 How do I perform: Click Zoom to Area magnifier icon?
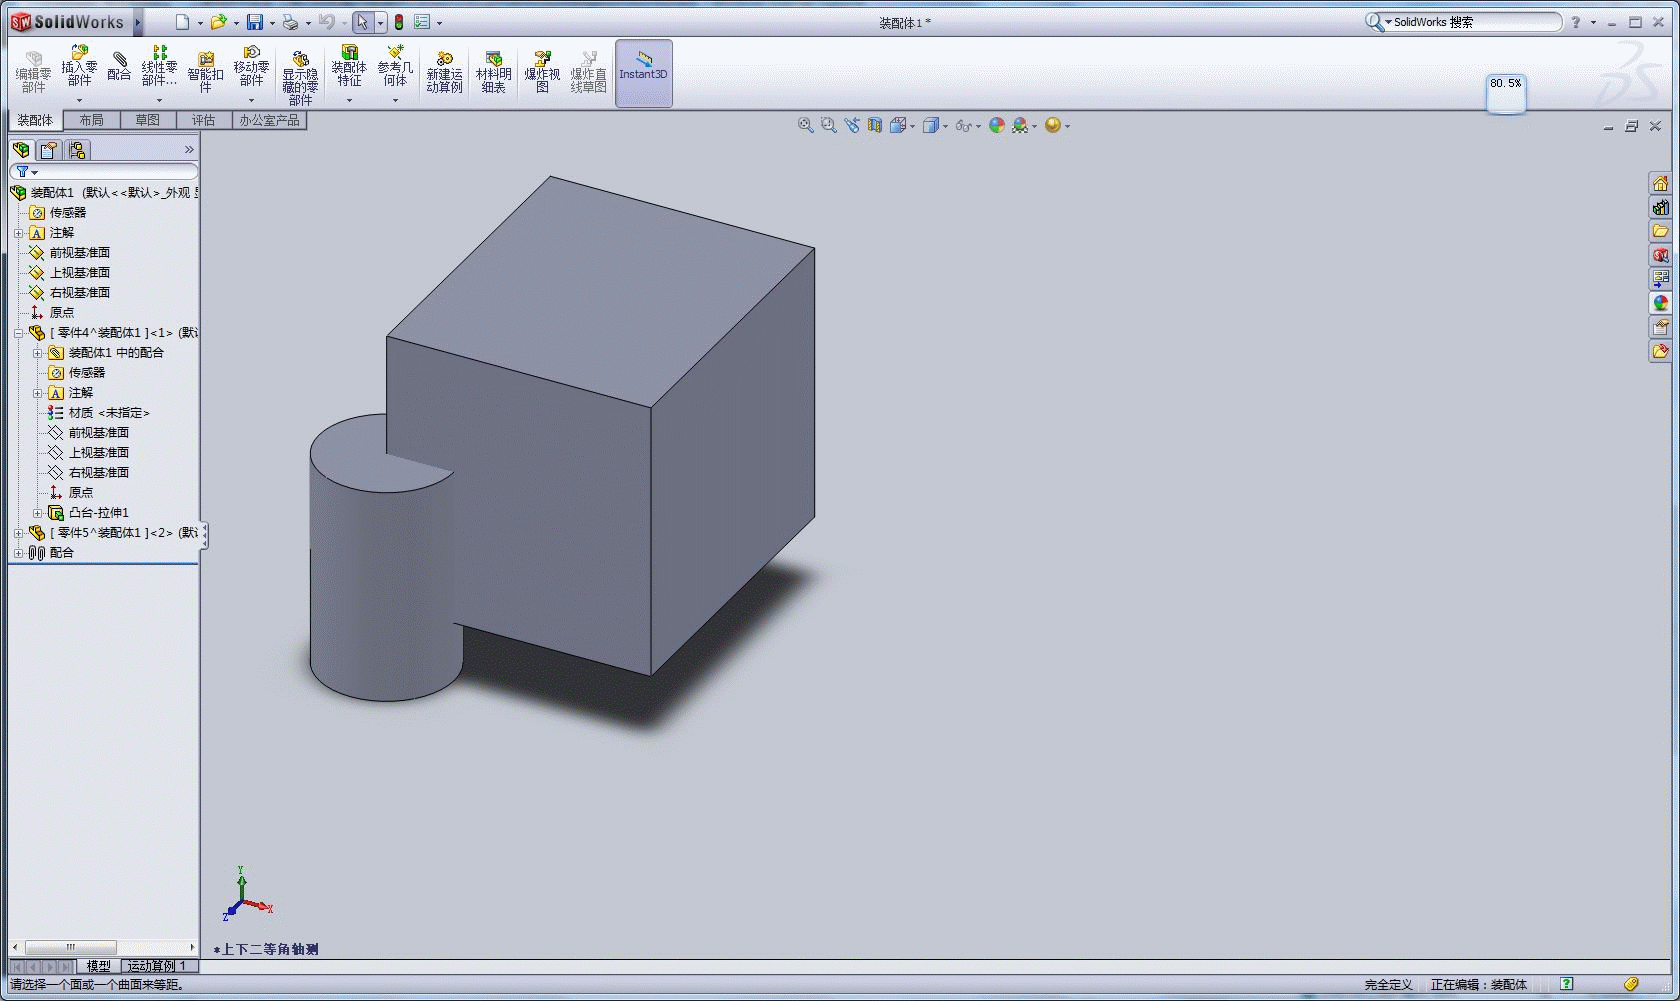coord(828,125)
